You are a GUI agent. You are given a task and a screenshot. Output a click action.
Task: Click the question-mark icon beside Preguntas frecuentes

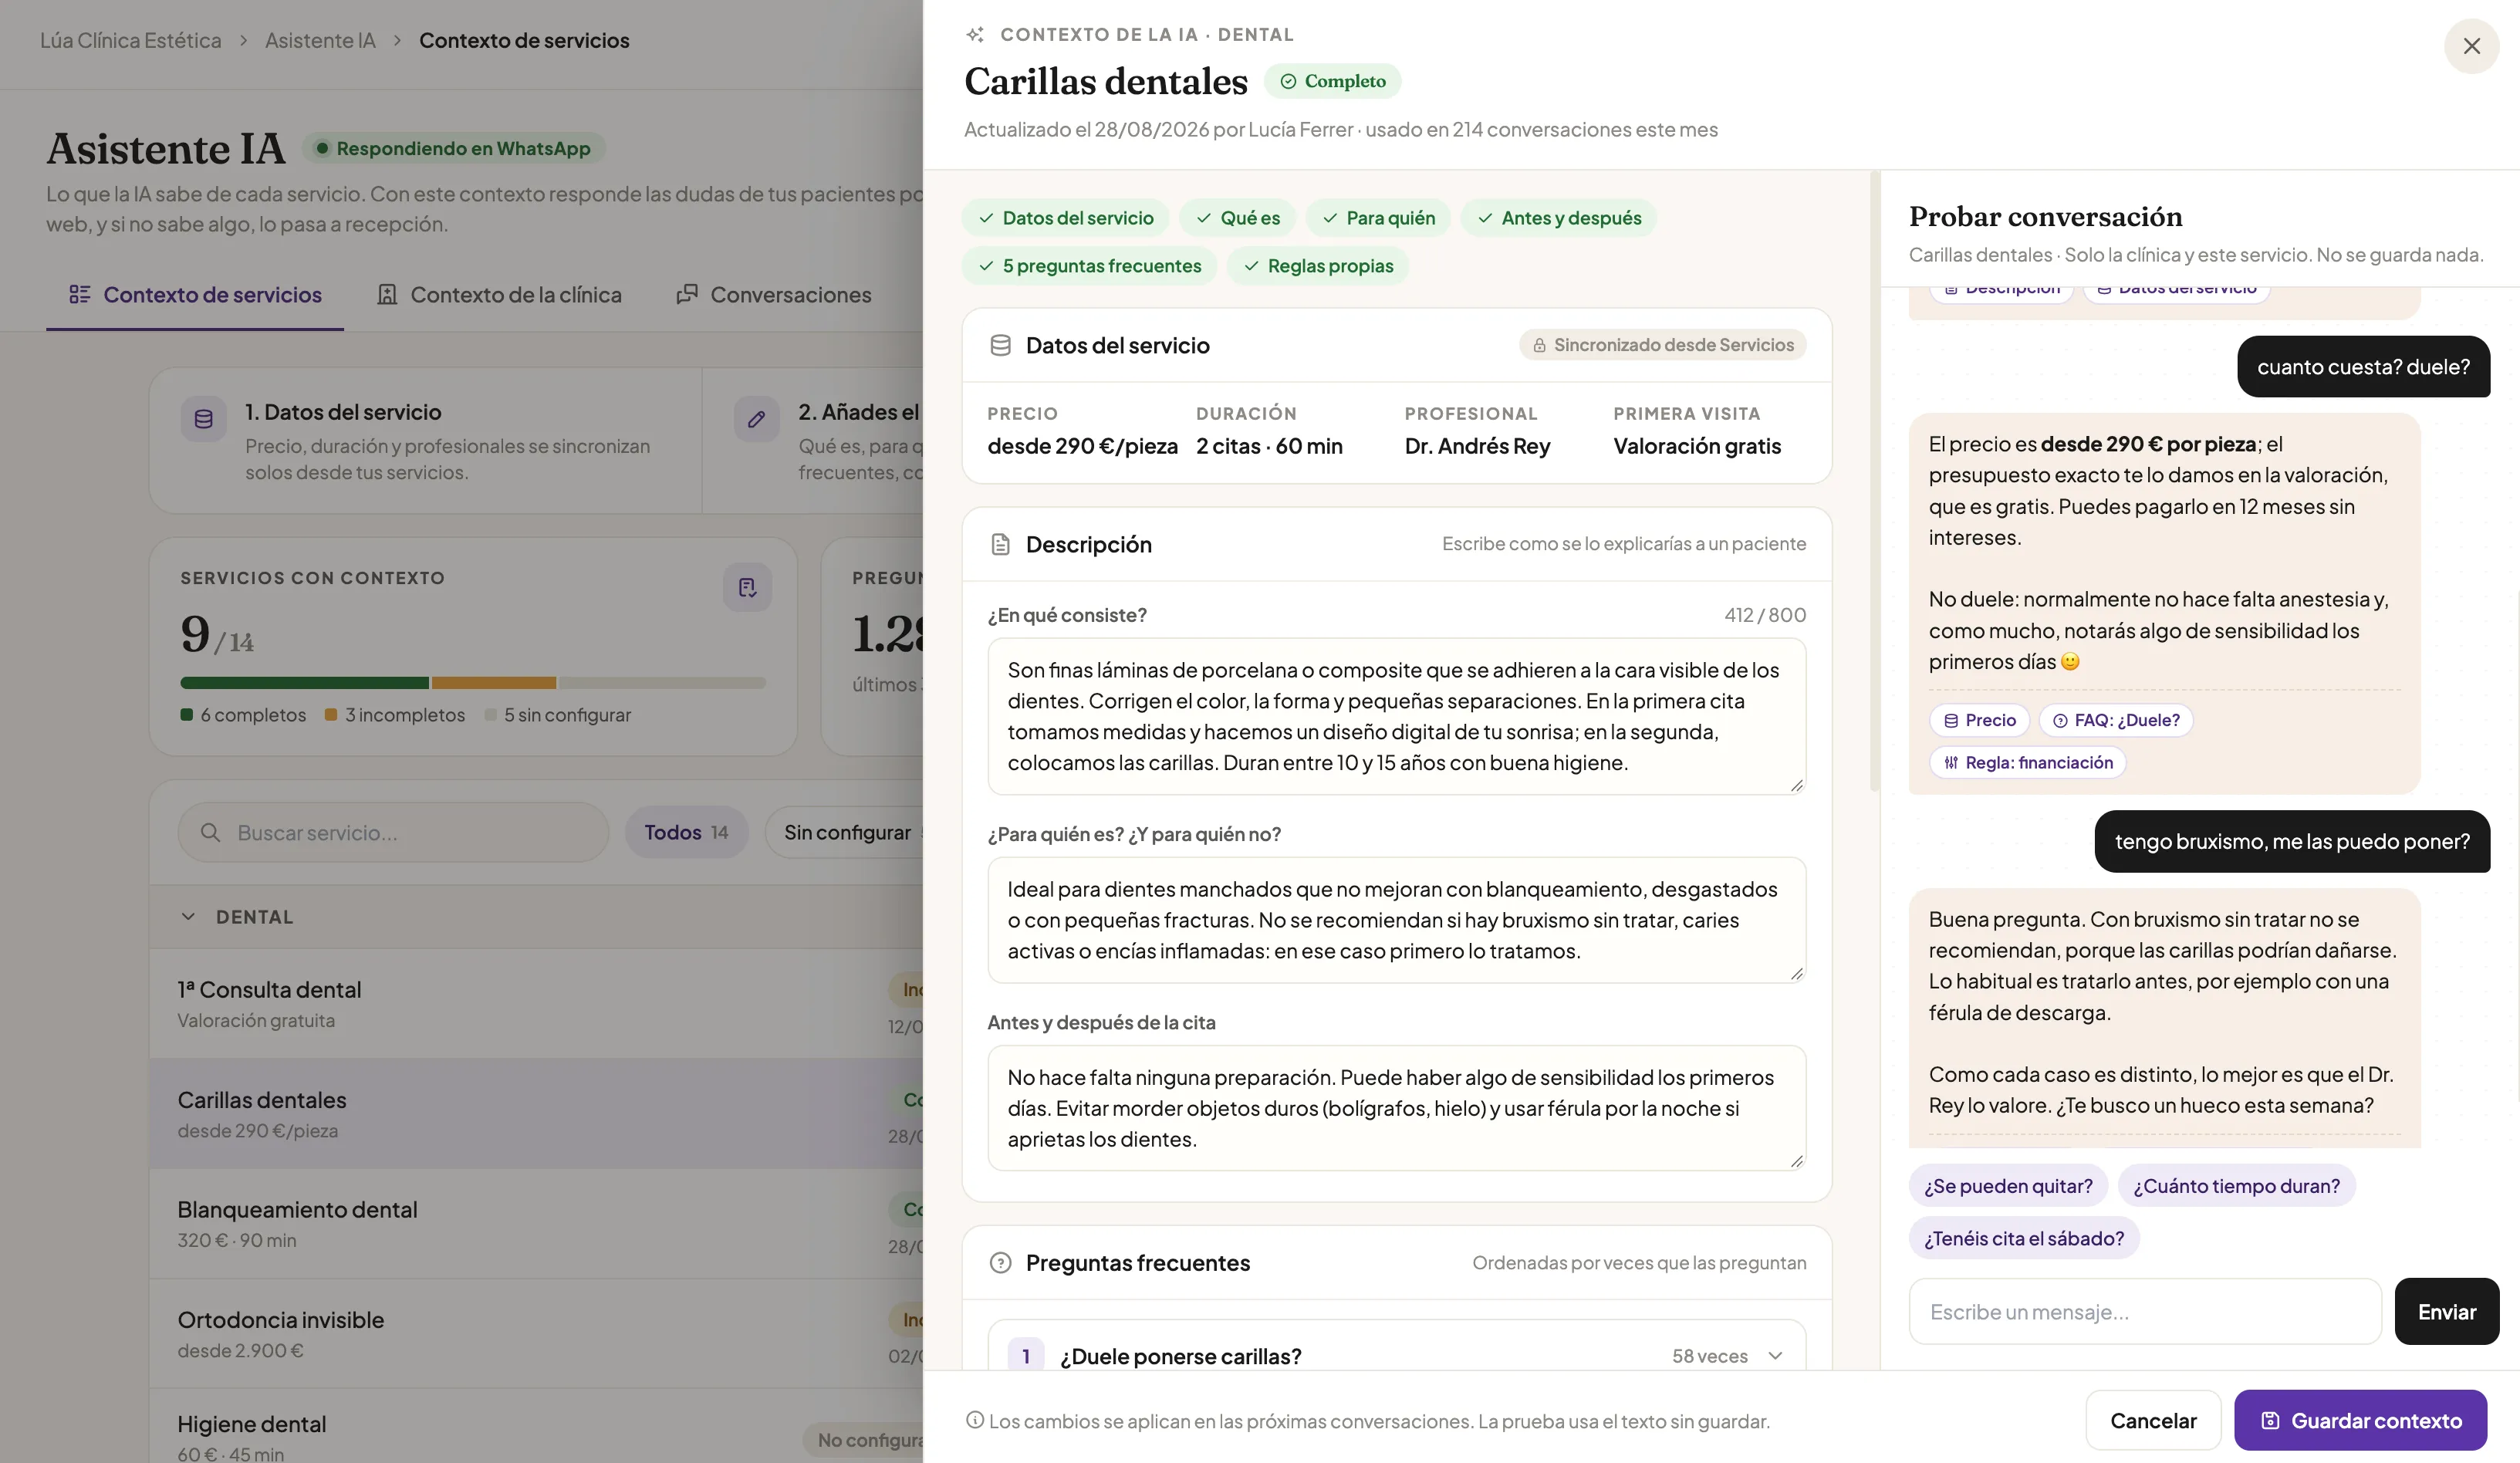coord(1000,1263)
